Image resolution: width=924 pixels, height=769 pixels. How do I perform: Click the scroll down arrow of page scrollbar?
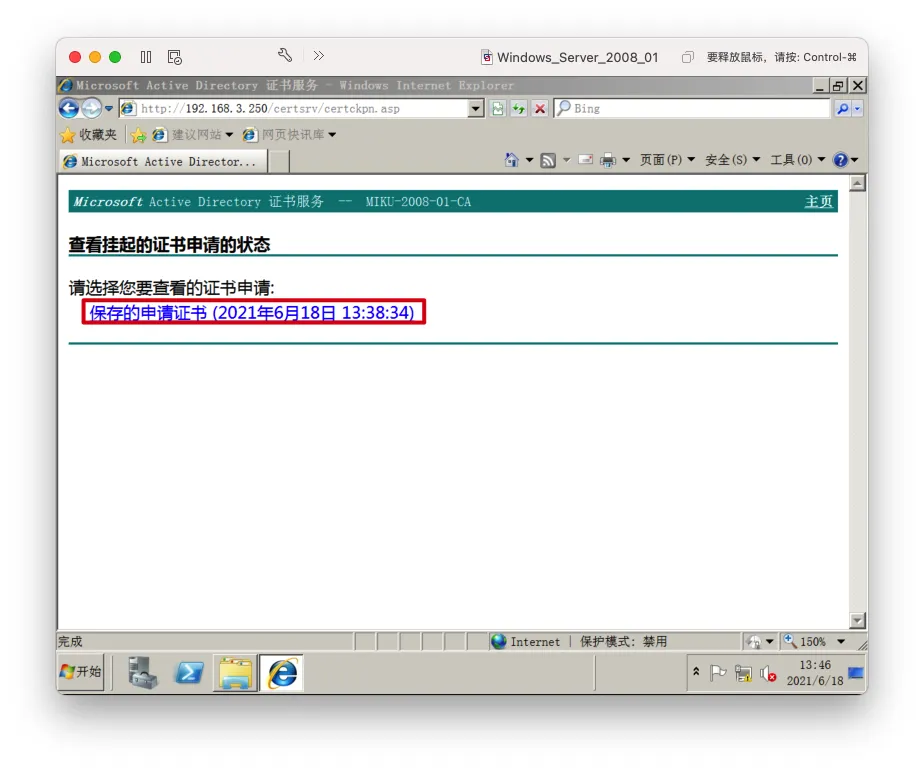[x=857, y=620]
